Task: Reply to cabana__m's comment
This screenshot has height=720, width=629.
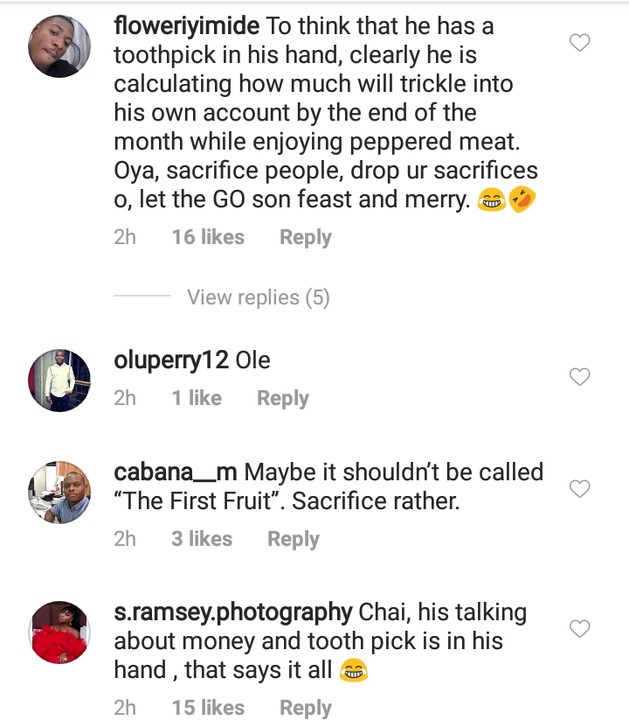Action: (x=293, y=539)
